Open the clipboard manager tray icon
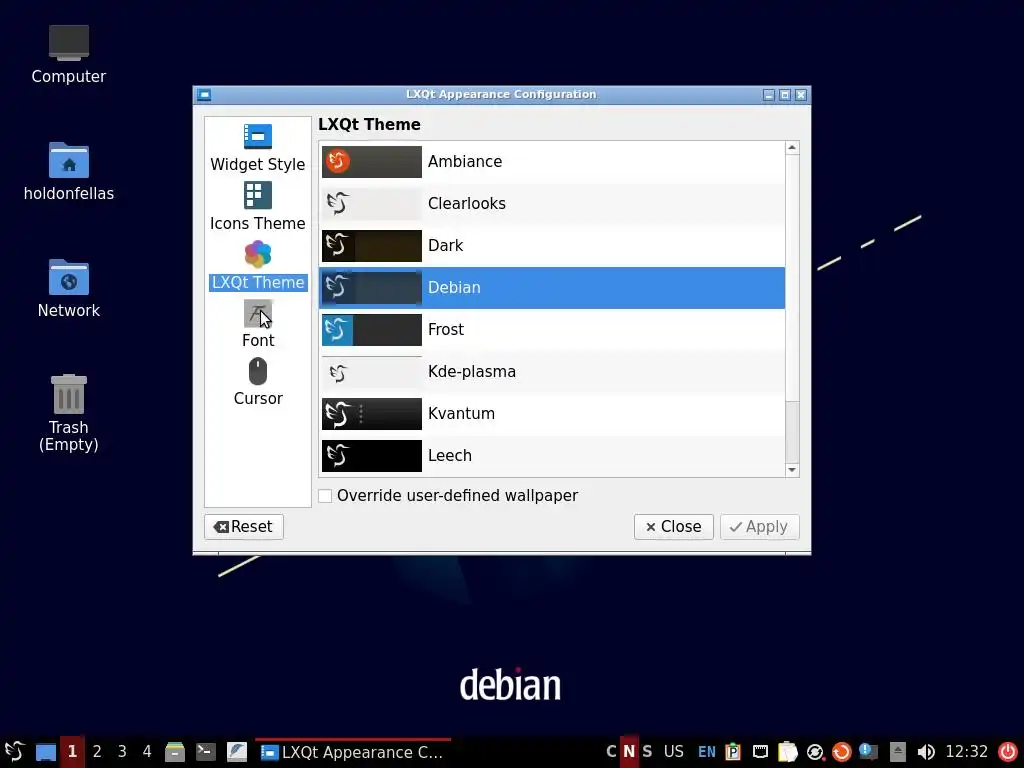 [x=733, y=752]
